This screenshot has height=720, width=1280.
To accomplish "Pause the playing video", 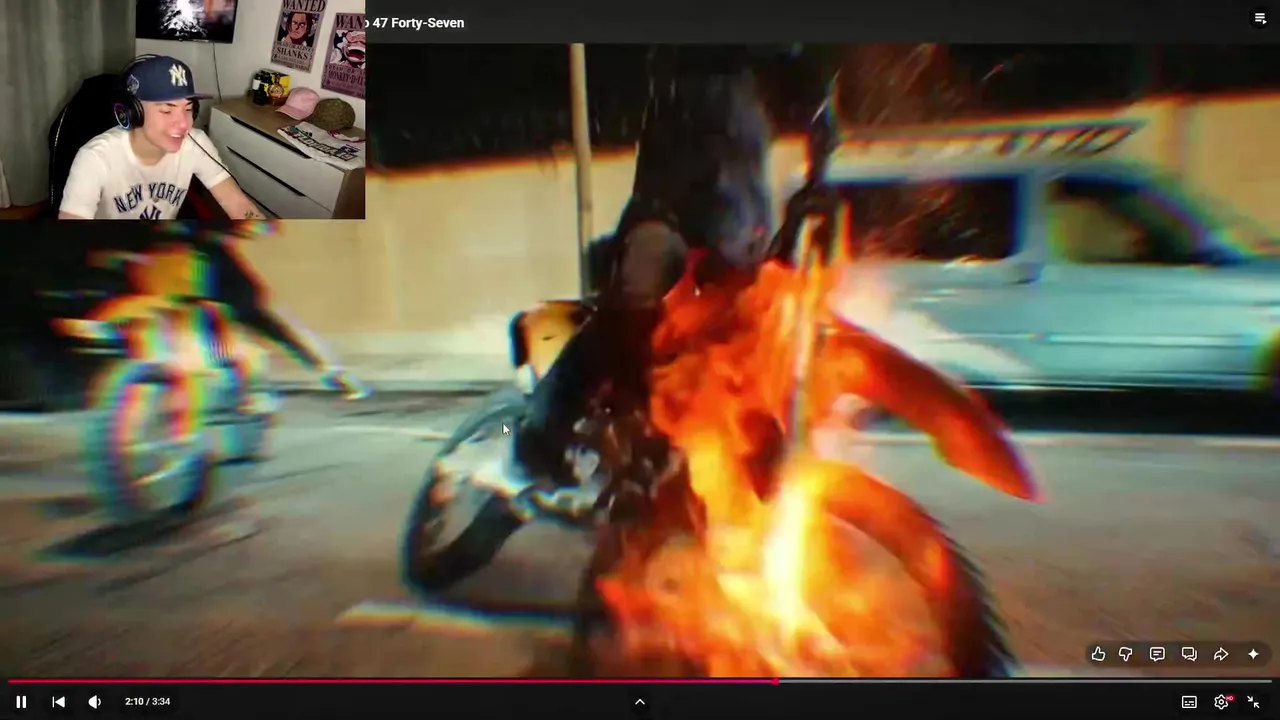I will [21, 702].
